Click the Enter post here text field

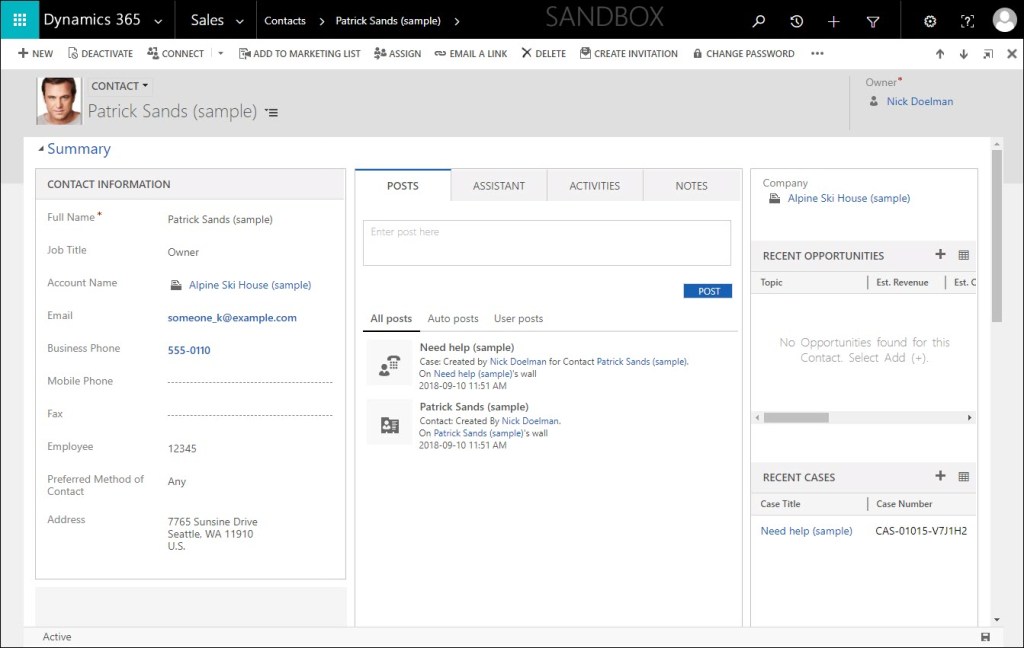tap(546, 241)
